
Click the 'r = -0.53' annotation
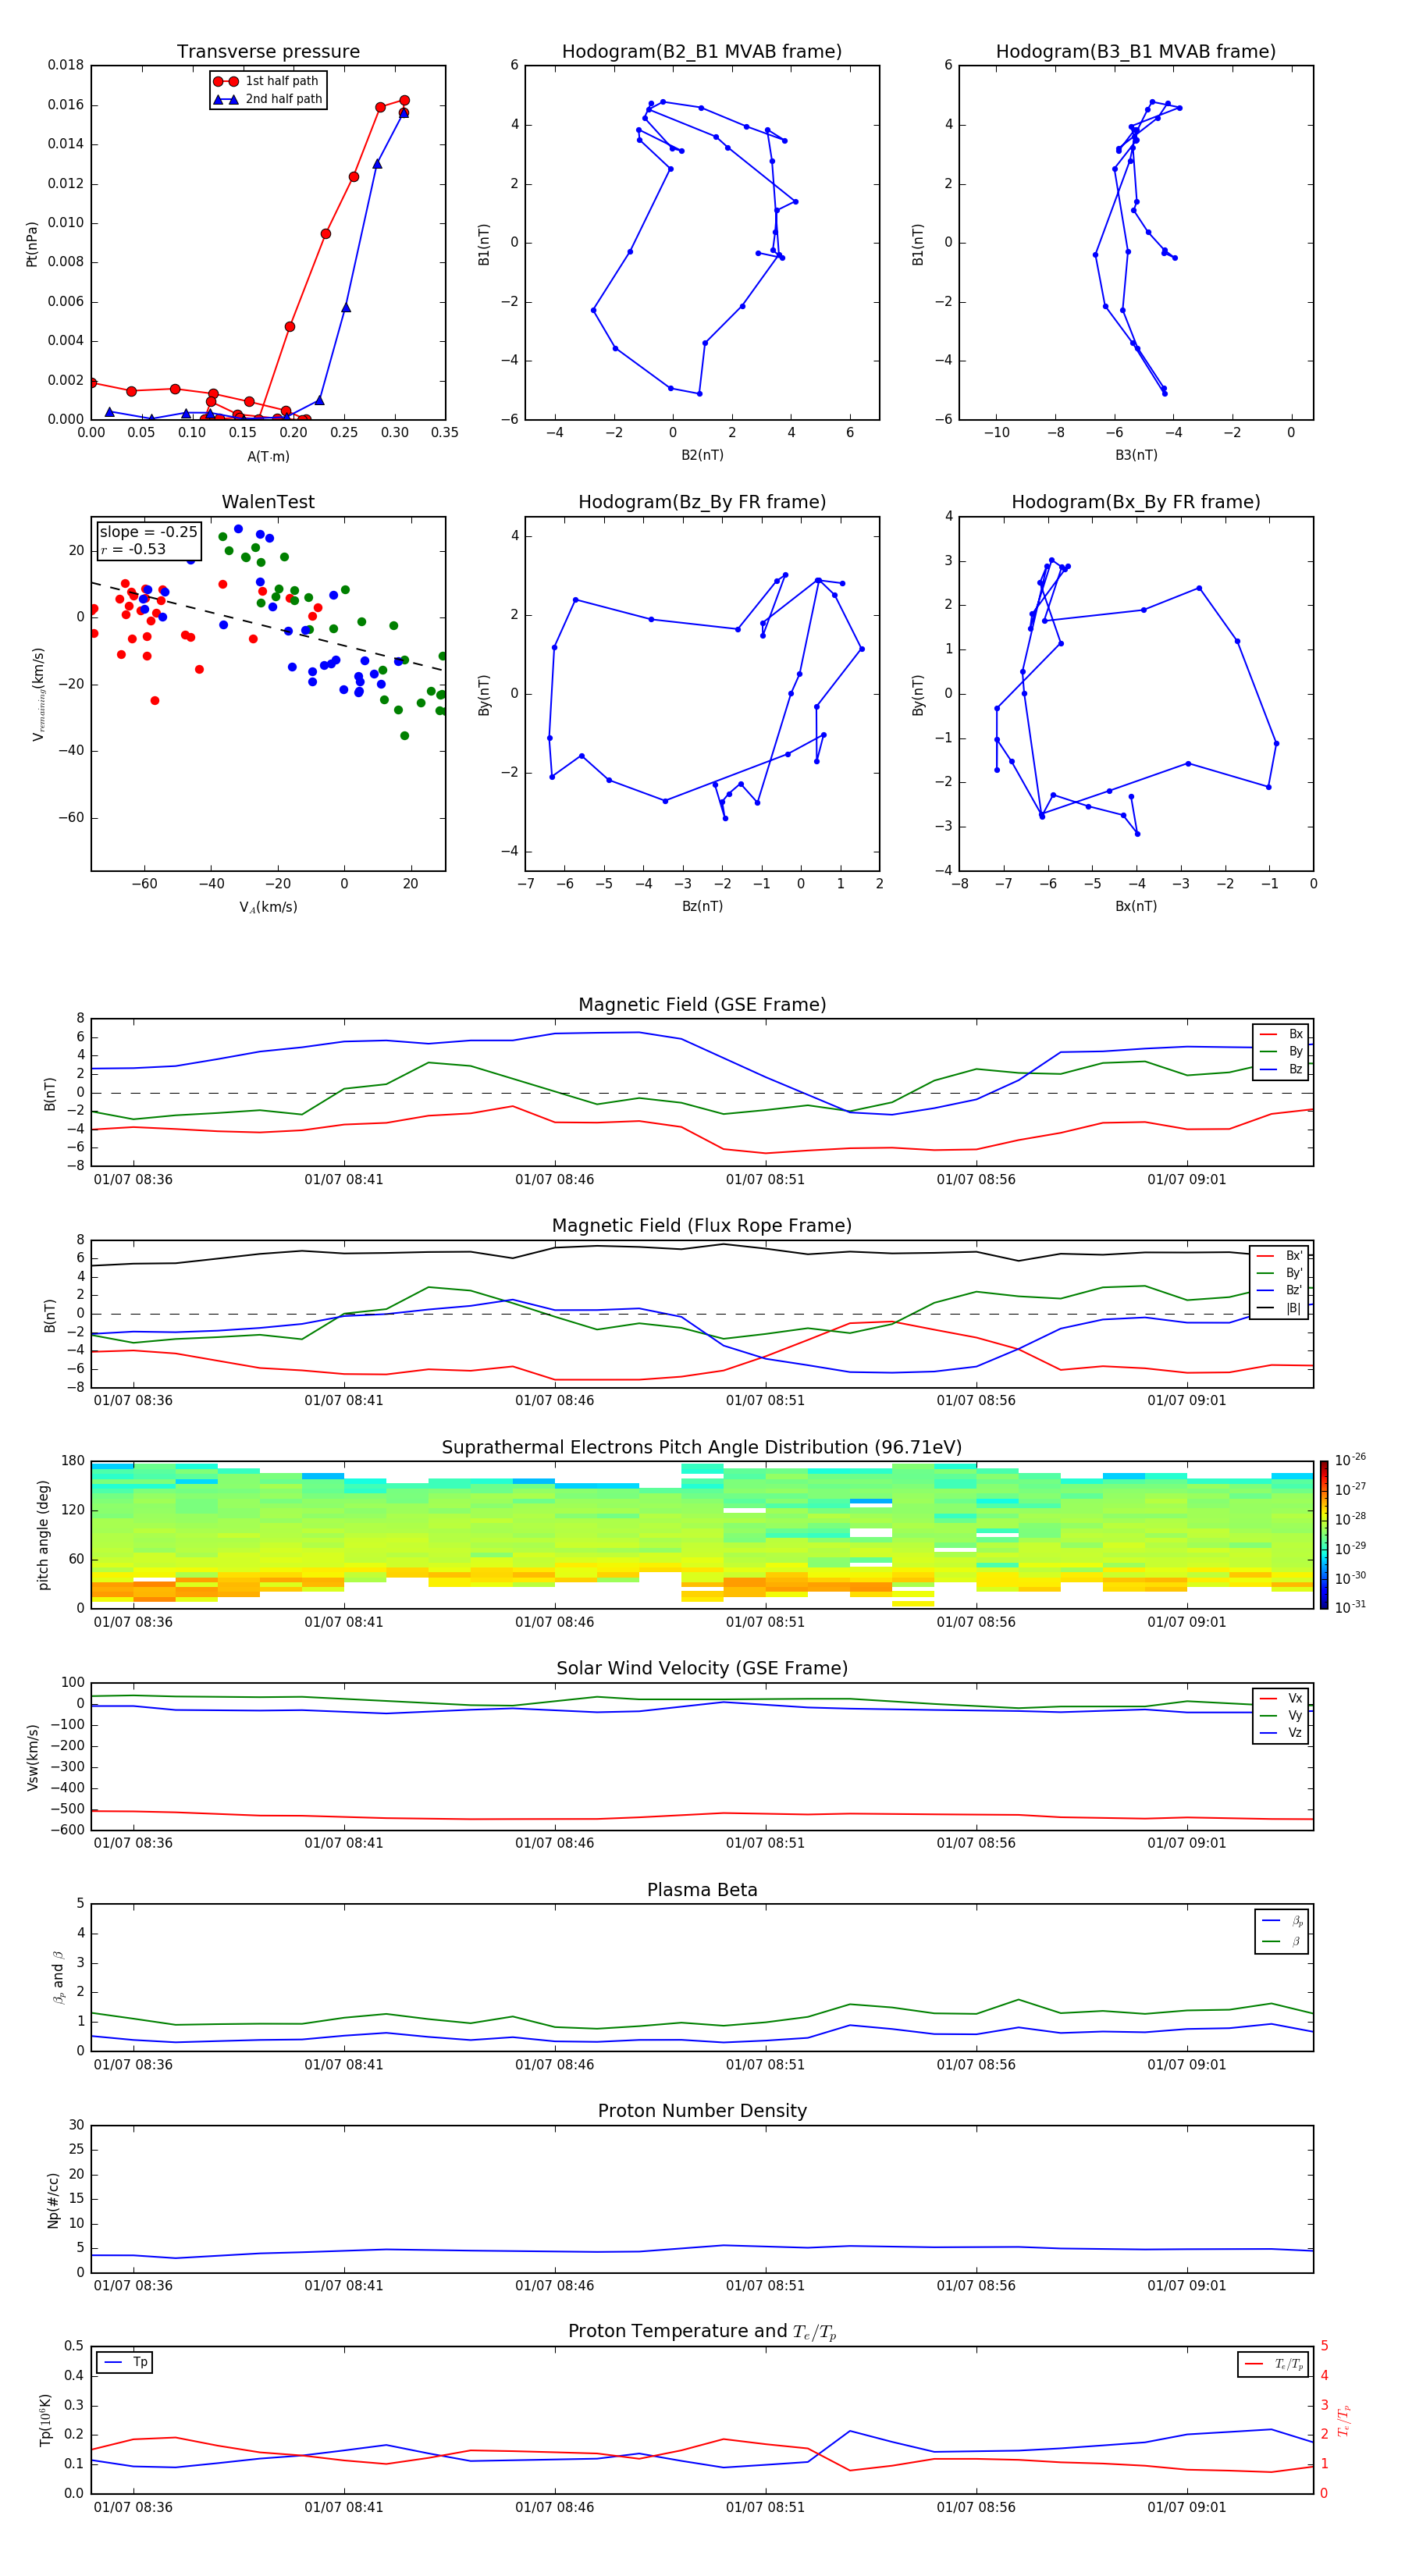(x=133, y=549)
